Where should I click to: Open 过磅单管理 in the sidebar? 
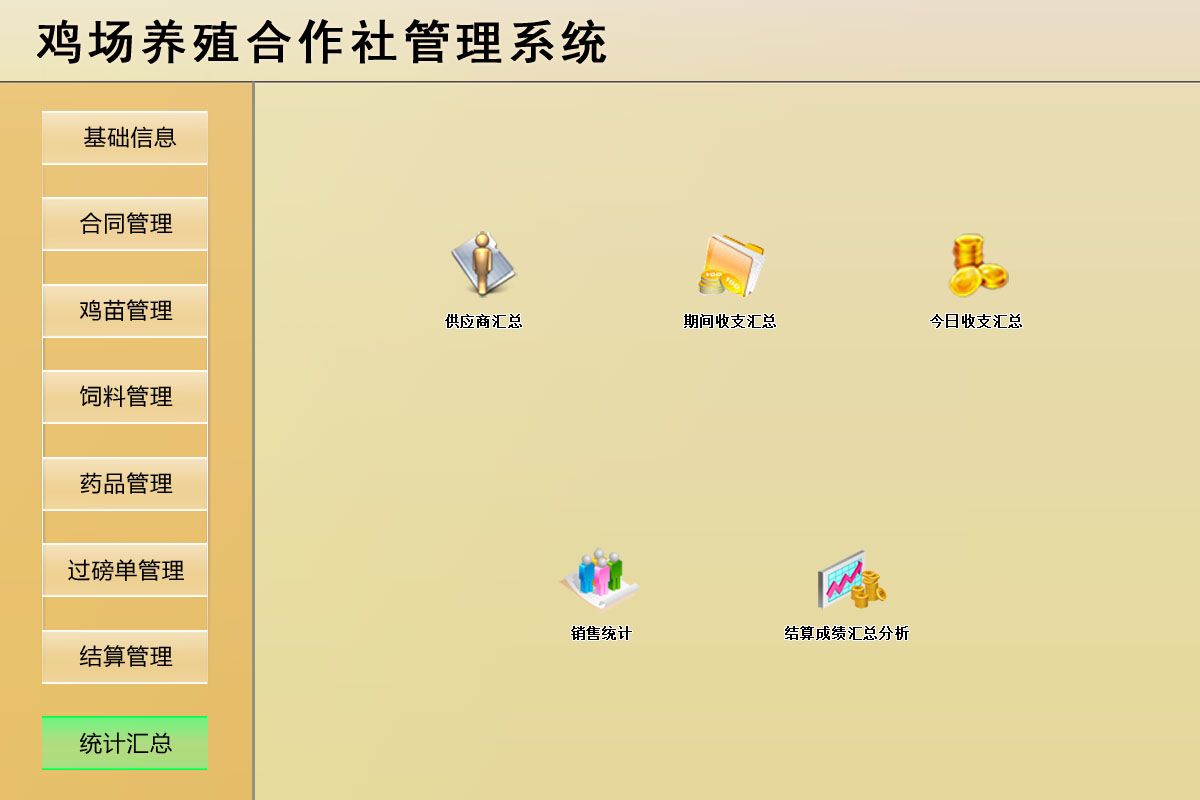(x=125, y=570)
